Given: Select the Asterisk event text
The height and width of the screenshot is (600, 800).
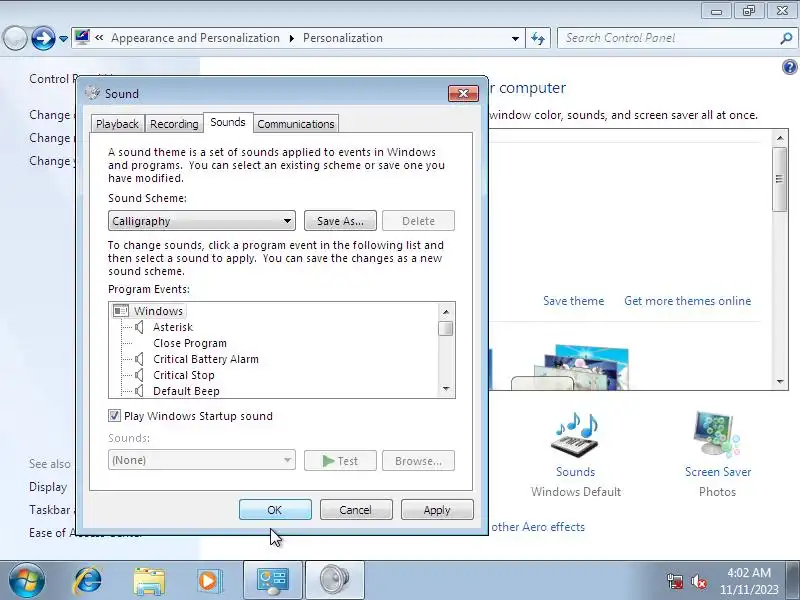Looking at the screenshot, I should pyautogui.click(x=173, y=327).
